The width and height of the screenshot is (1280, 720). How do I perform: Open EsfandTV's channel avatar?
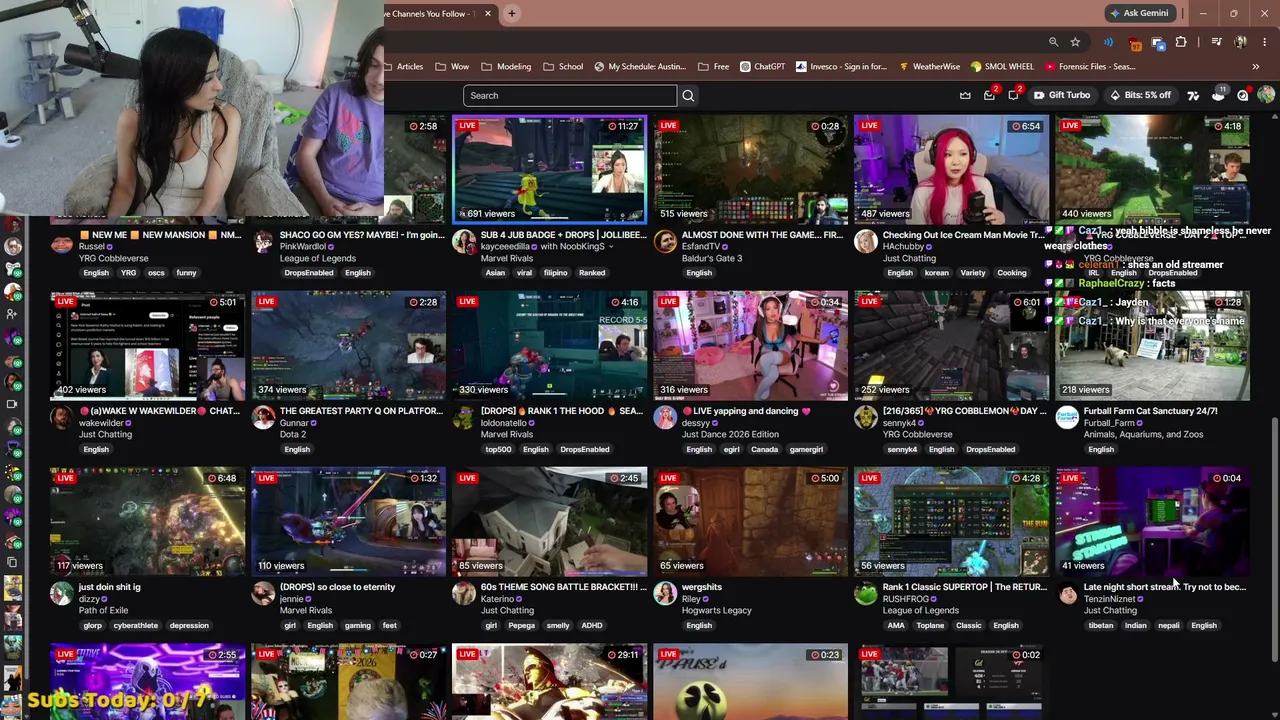[x=665, y=242]
